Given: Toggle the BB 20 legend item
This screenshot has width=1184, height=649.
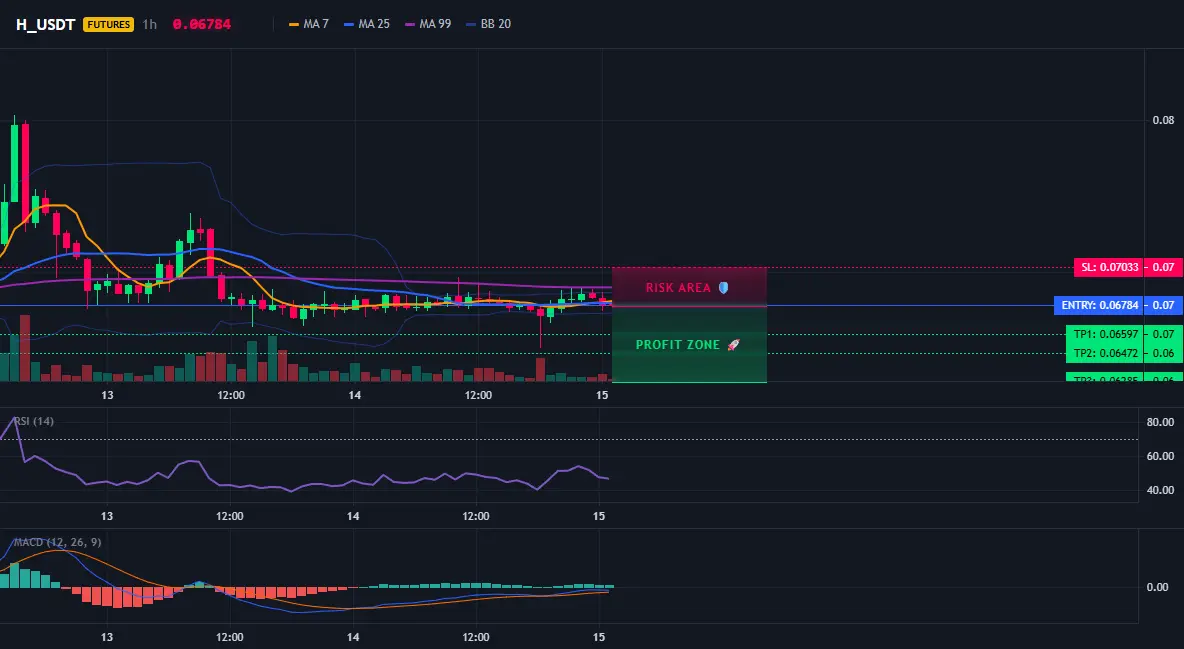Looking at the screenshot, I should pos(489,24).
